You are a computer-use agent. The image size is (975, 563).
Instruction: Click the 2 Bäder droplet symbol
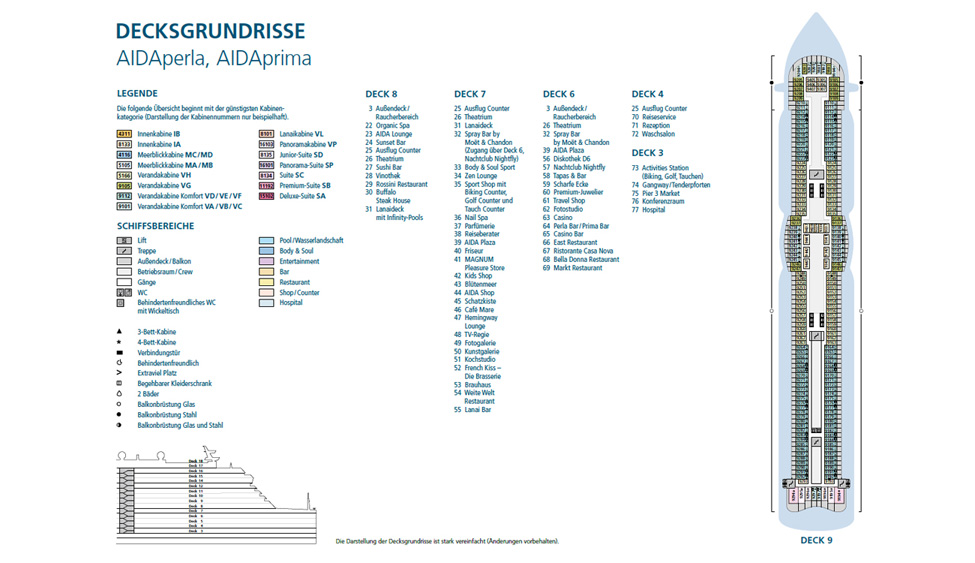(x=120, y=394)
